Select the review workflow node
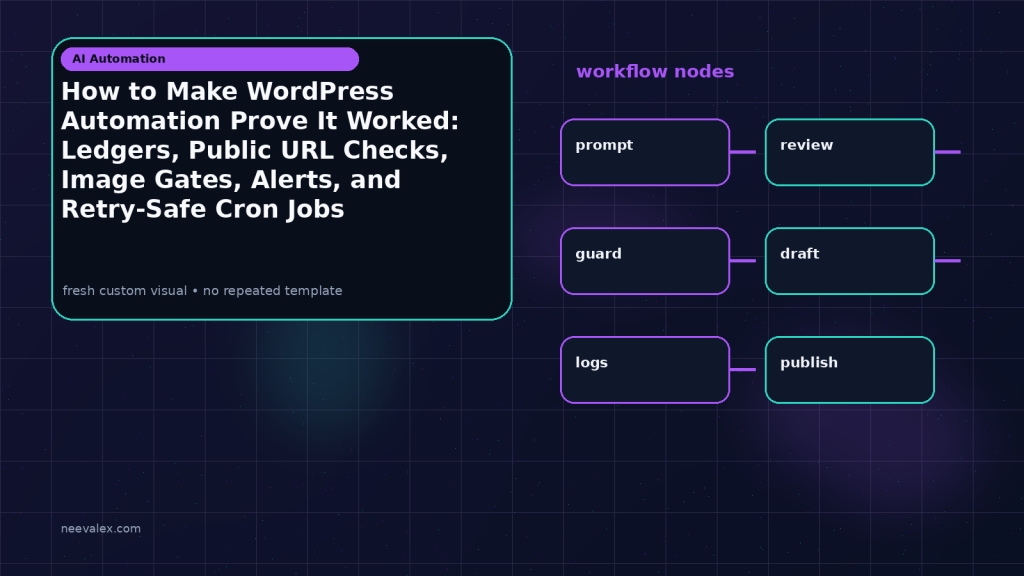The image size is (1024, 576). [850, 152]
